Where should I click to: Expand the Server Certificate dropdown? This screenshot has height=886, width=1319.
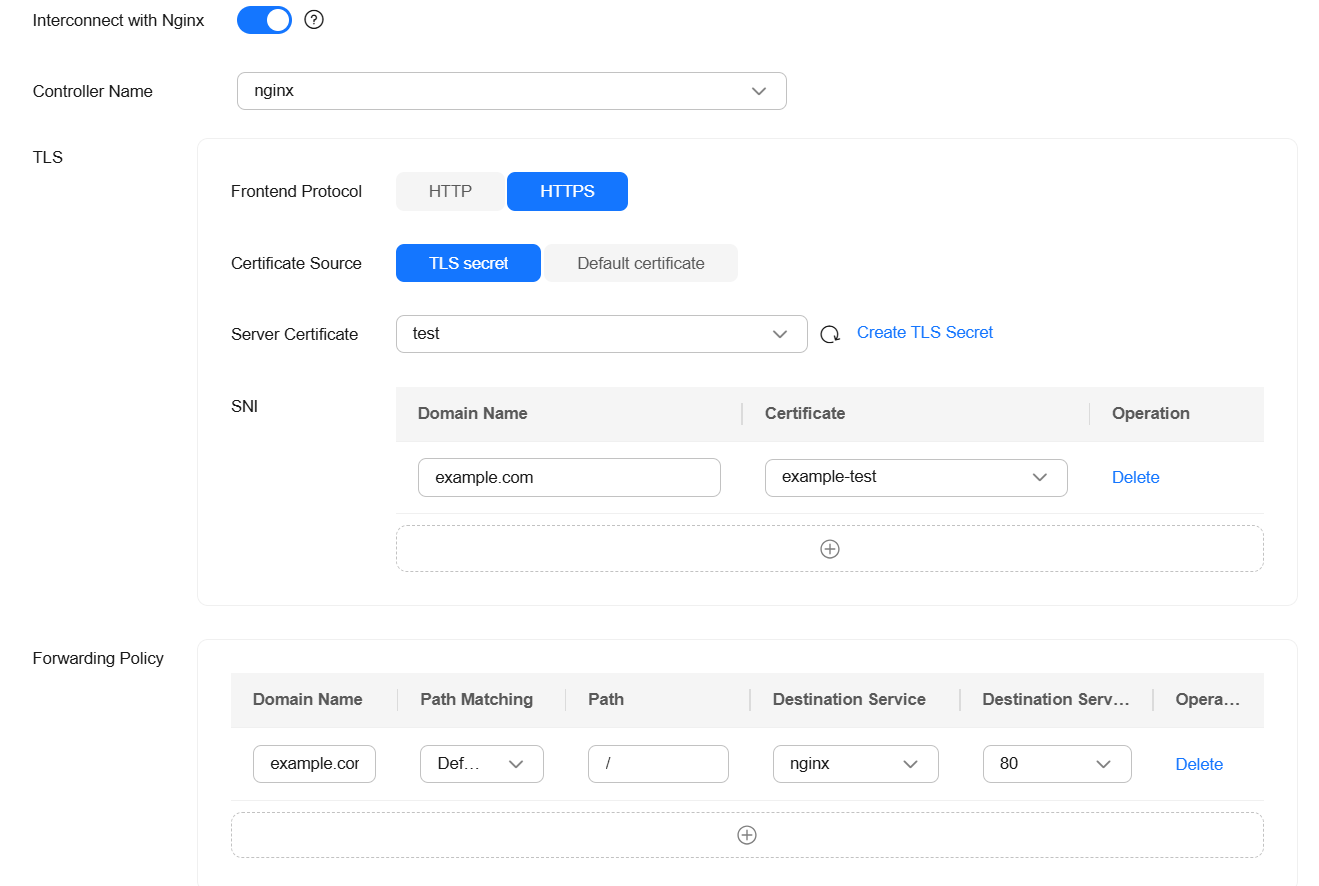click(601, 334)
